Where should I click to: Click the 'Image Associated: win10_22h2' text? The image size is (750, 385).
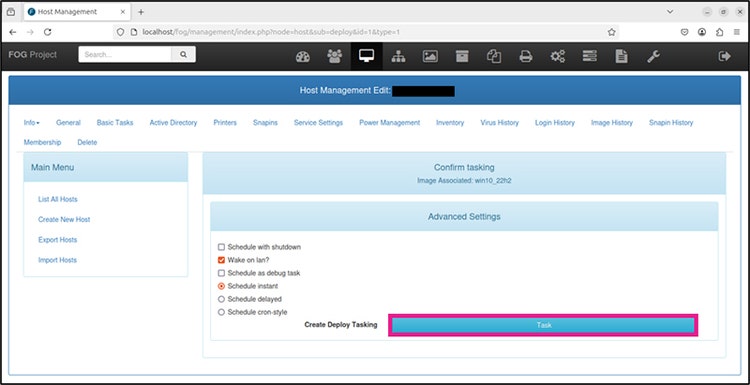click(x=464, y=181)
